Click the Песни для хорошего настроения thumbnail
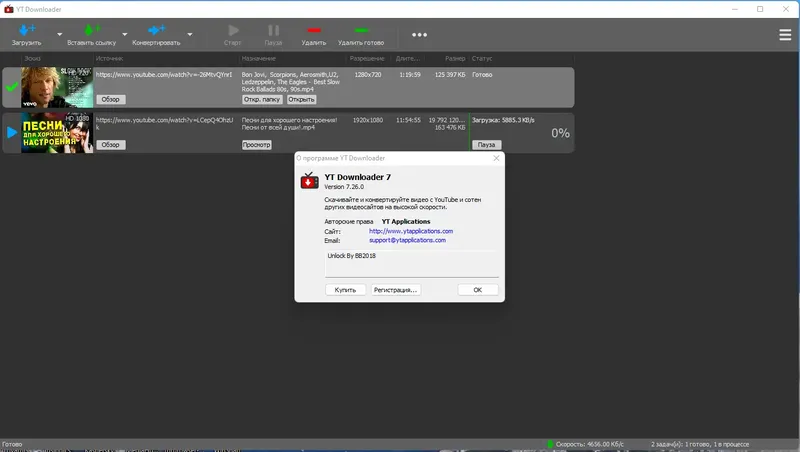 tap(57, 133)
